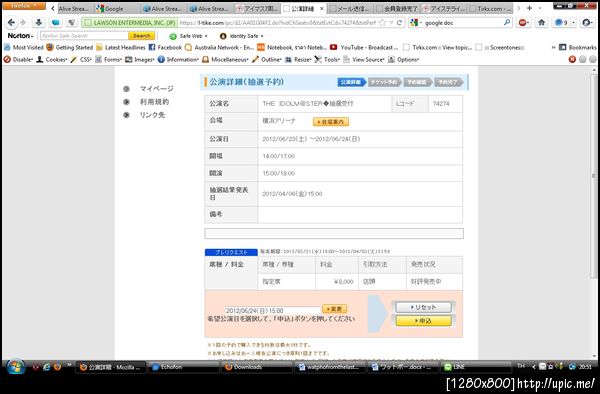Image resolution: width=600 pixels, height=394 pixels.
Task: Open the Bookmarks button at toolbar right
Action: coord(578,47)
